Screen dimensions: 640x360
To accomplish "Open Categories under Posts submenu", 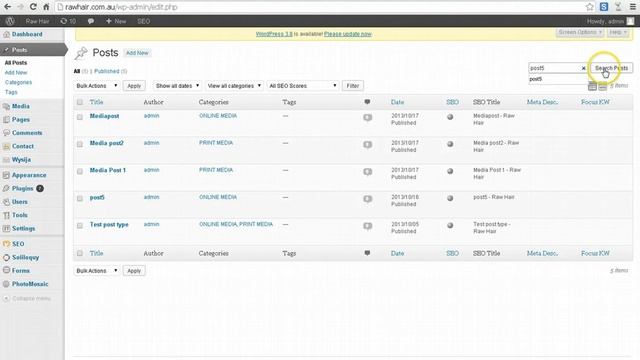I will pyautogui.click(x=18, y=82).
